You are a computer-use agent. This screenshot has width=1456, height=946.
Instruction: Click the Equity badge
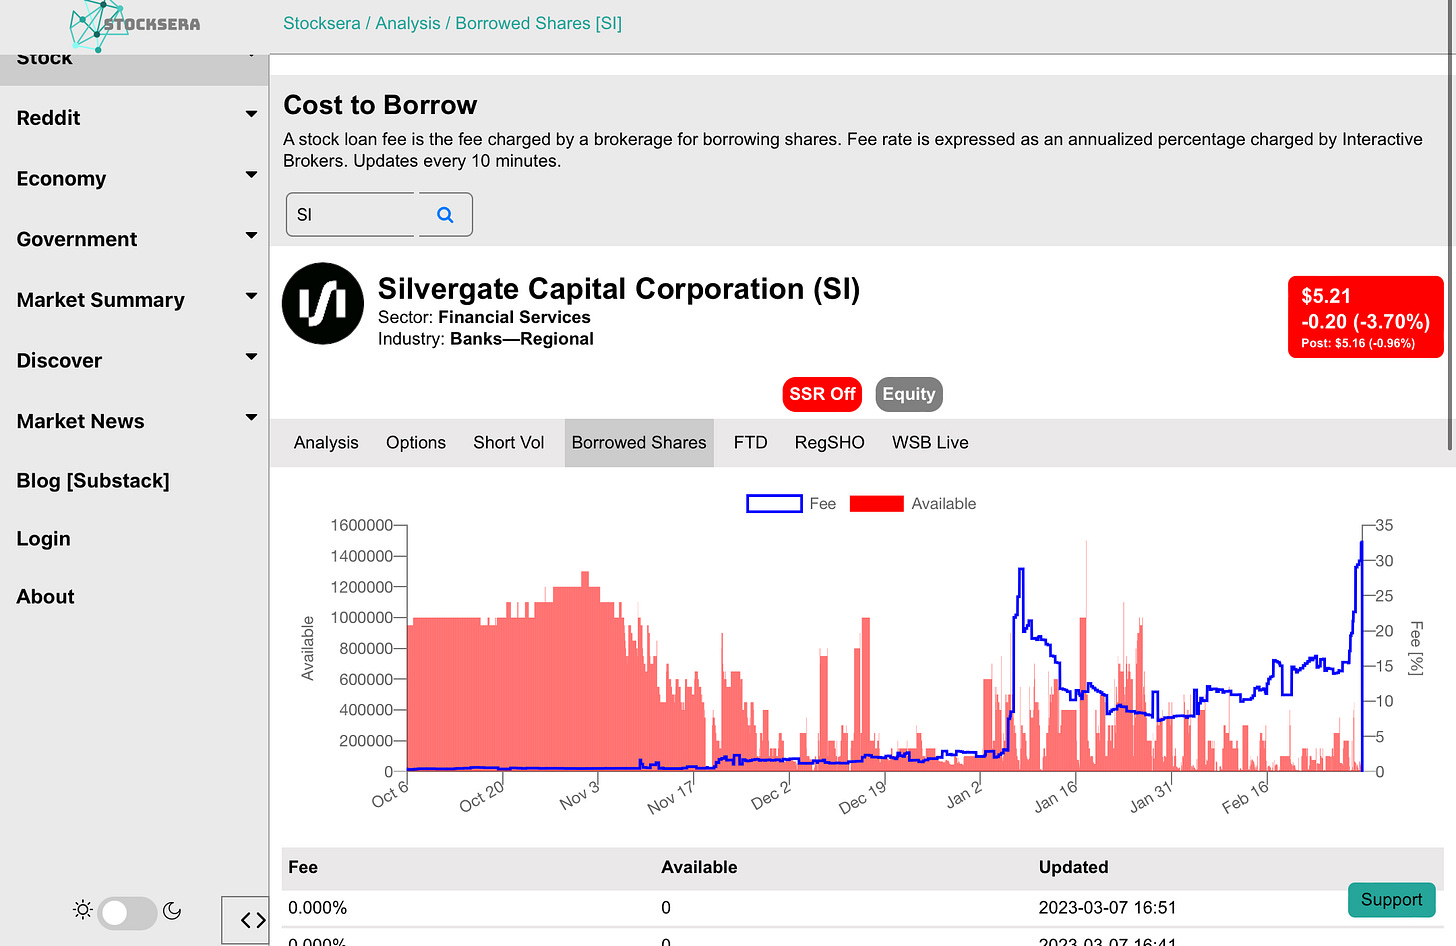(x=909, y=394)
